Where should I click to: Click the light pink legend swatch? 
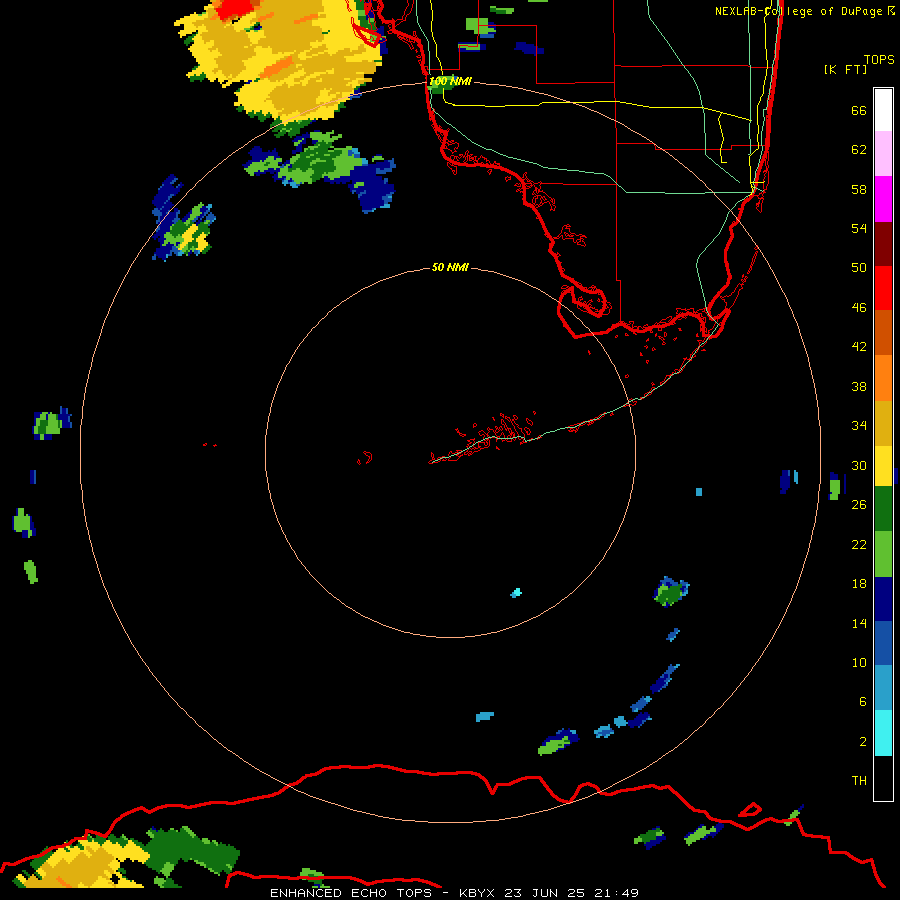tap(883, 154)
